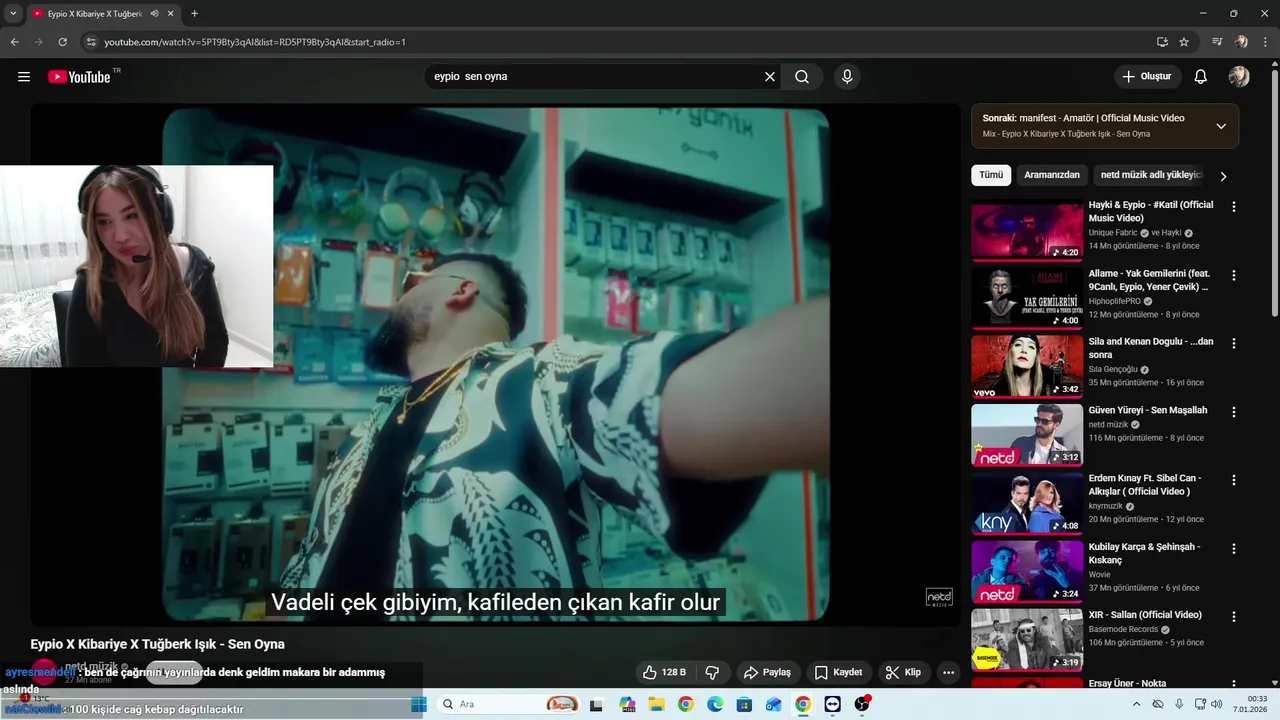This screenshot has height=720, width=1280.
Task: Open a new browser tab
Action: (x=194, y=14)
